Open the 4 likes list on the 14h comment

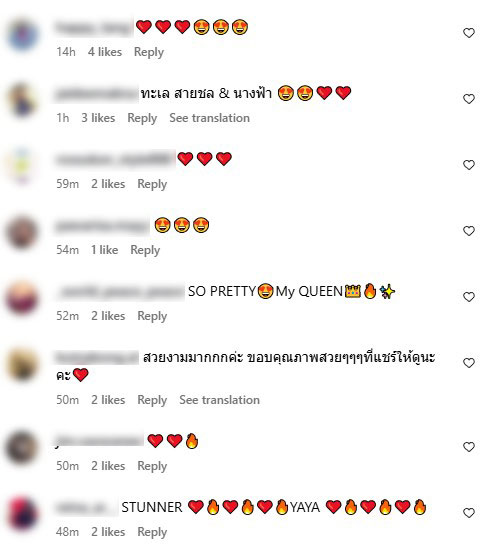tap(105, 52)
